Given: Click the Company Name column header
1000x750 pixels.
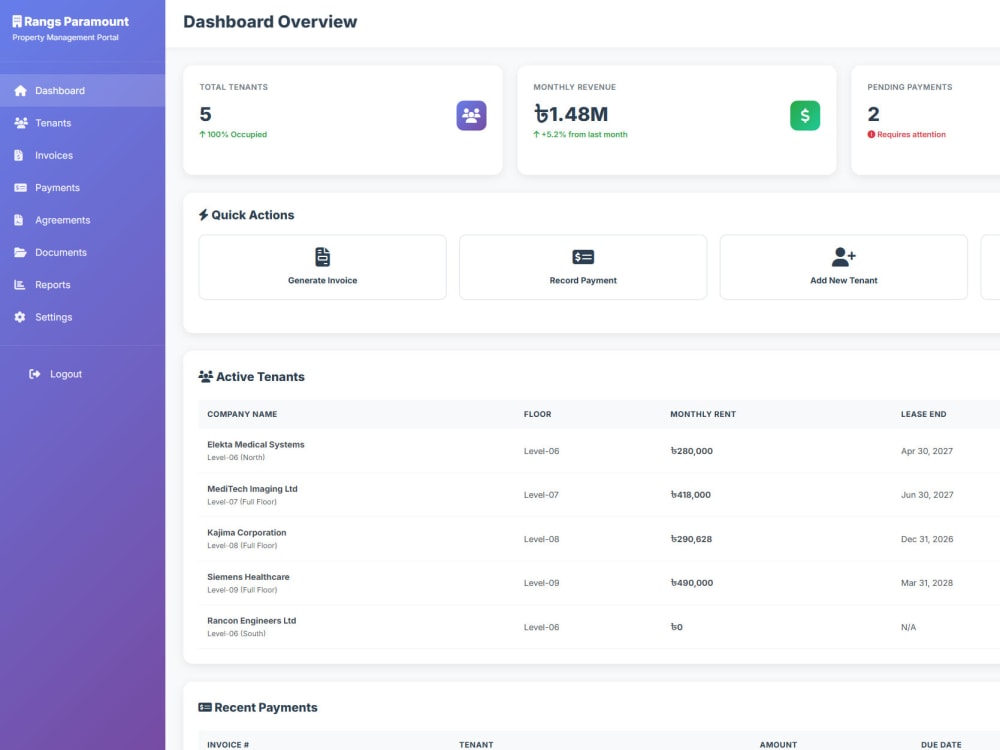Looking at the screenshot, I should click(242, 414).
